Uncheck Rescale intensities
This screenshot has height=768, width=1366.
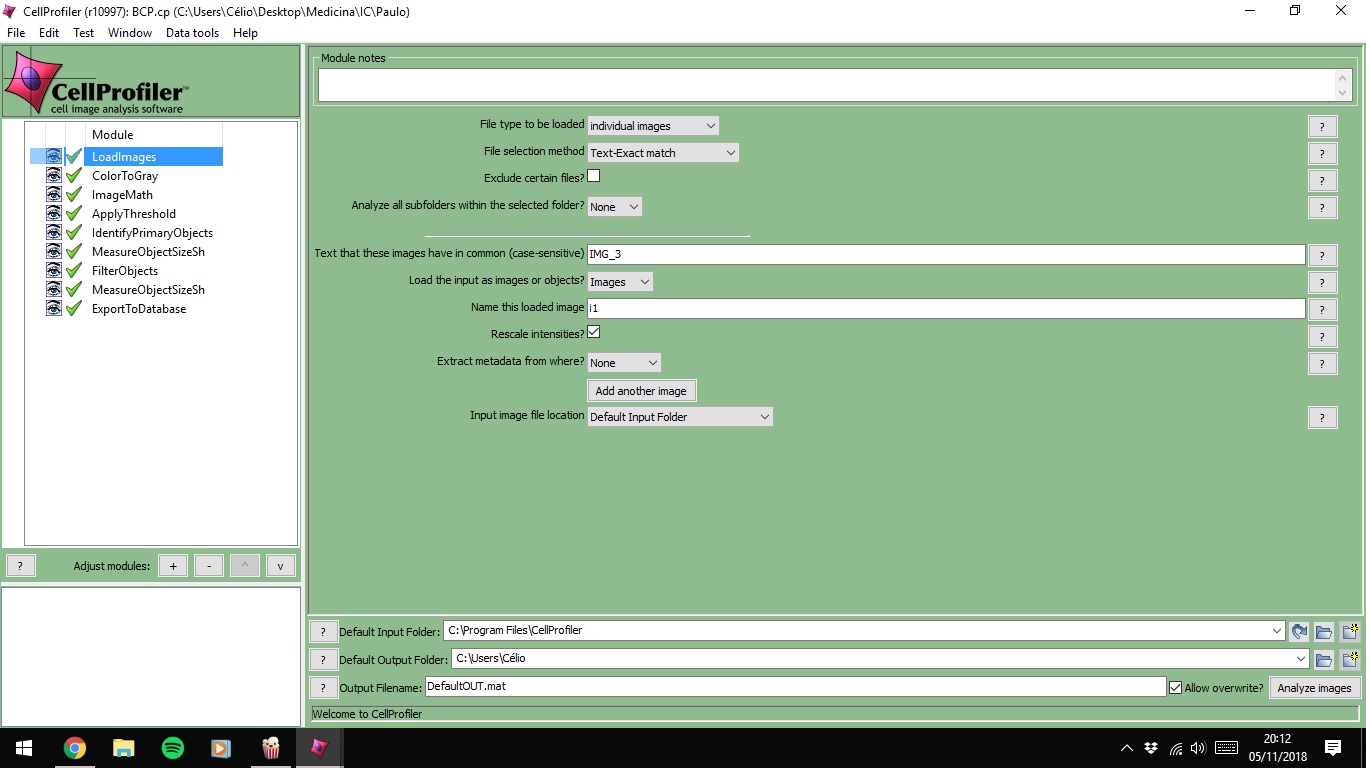[x=593, y=333]
